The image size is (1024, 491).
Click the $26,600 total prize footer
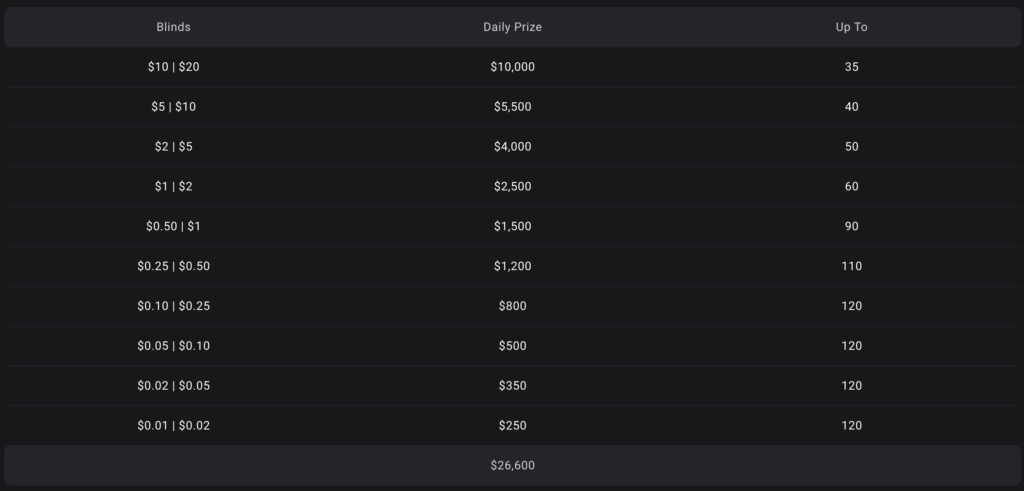(512, 465)
